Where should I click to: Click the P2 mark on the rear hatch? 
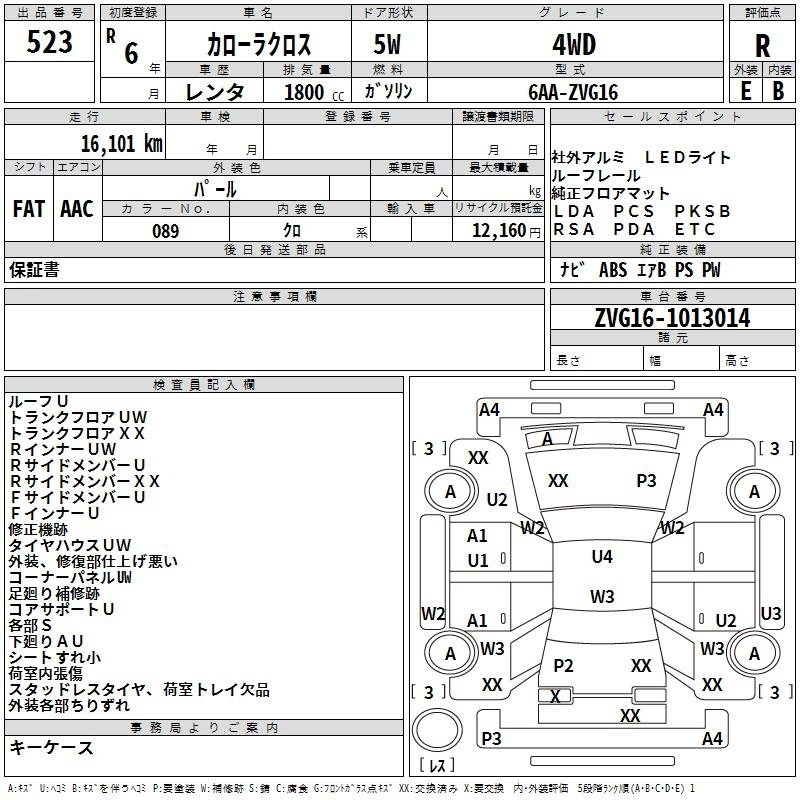click(x=563, y=666)
